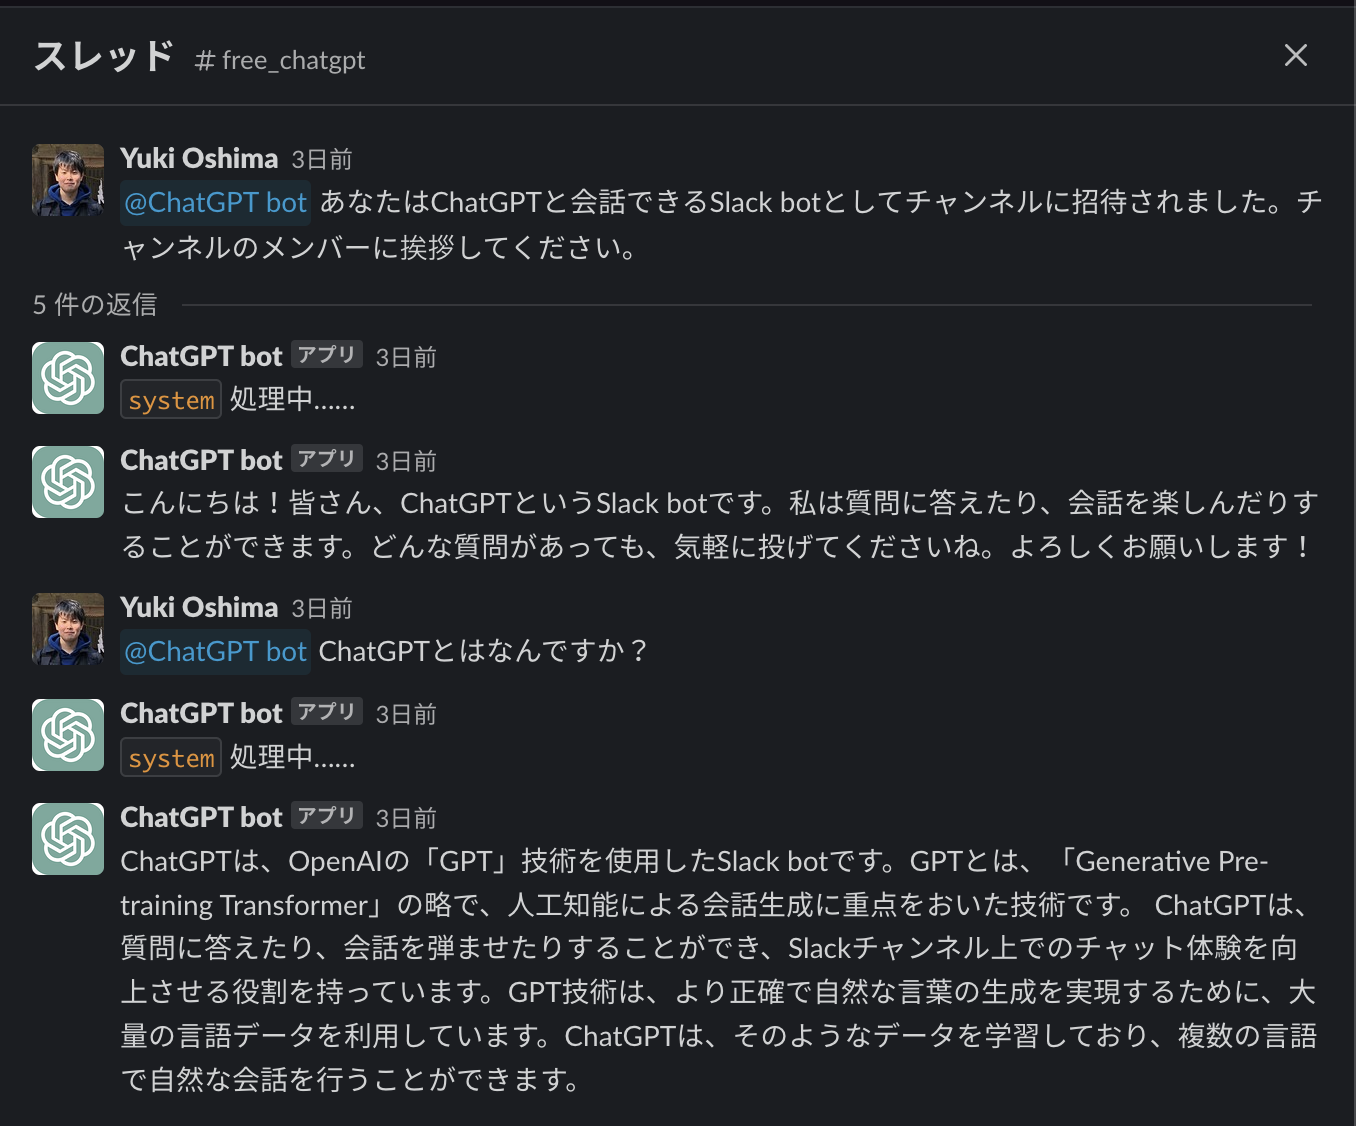Click the @ChatGPT bot mention in the question message
Image resolution: width=1356 pixels, height=1126 pixels.
tap(214, 651)
